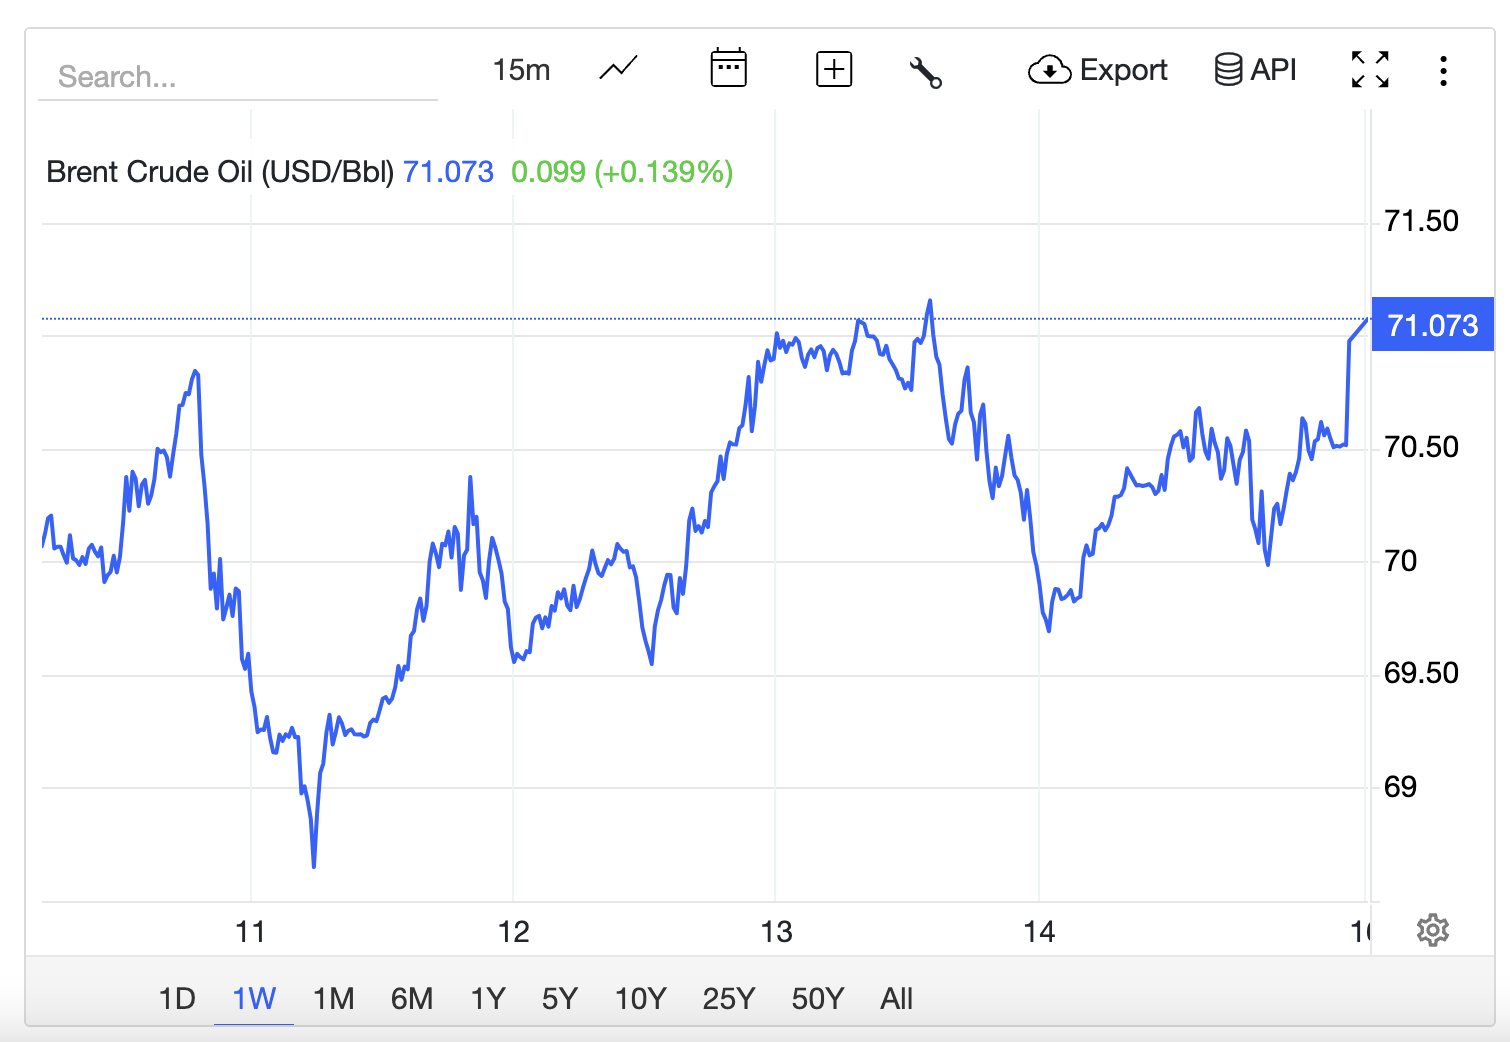Screen dimensions: 1510x1042
Task: Open the API database button
Action: [1256, 70]
